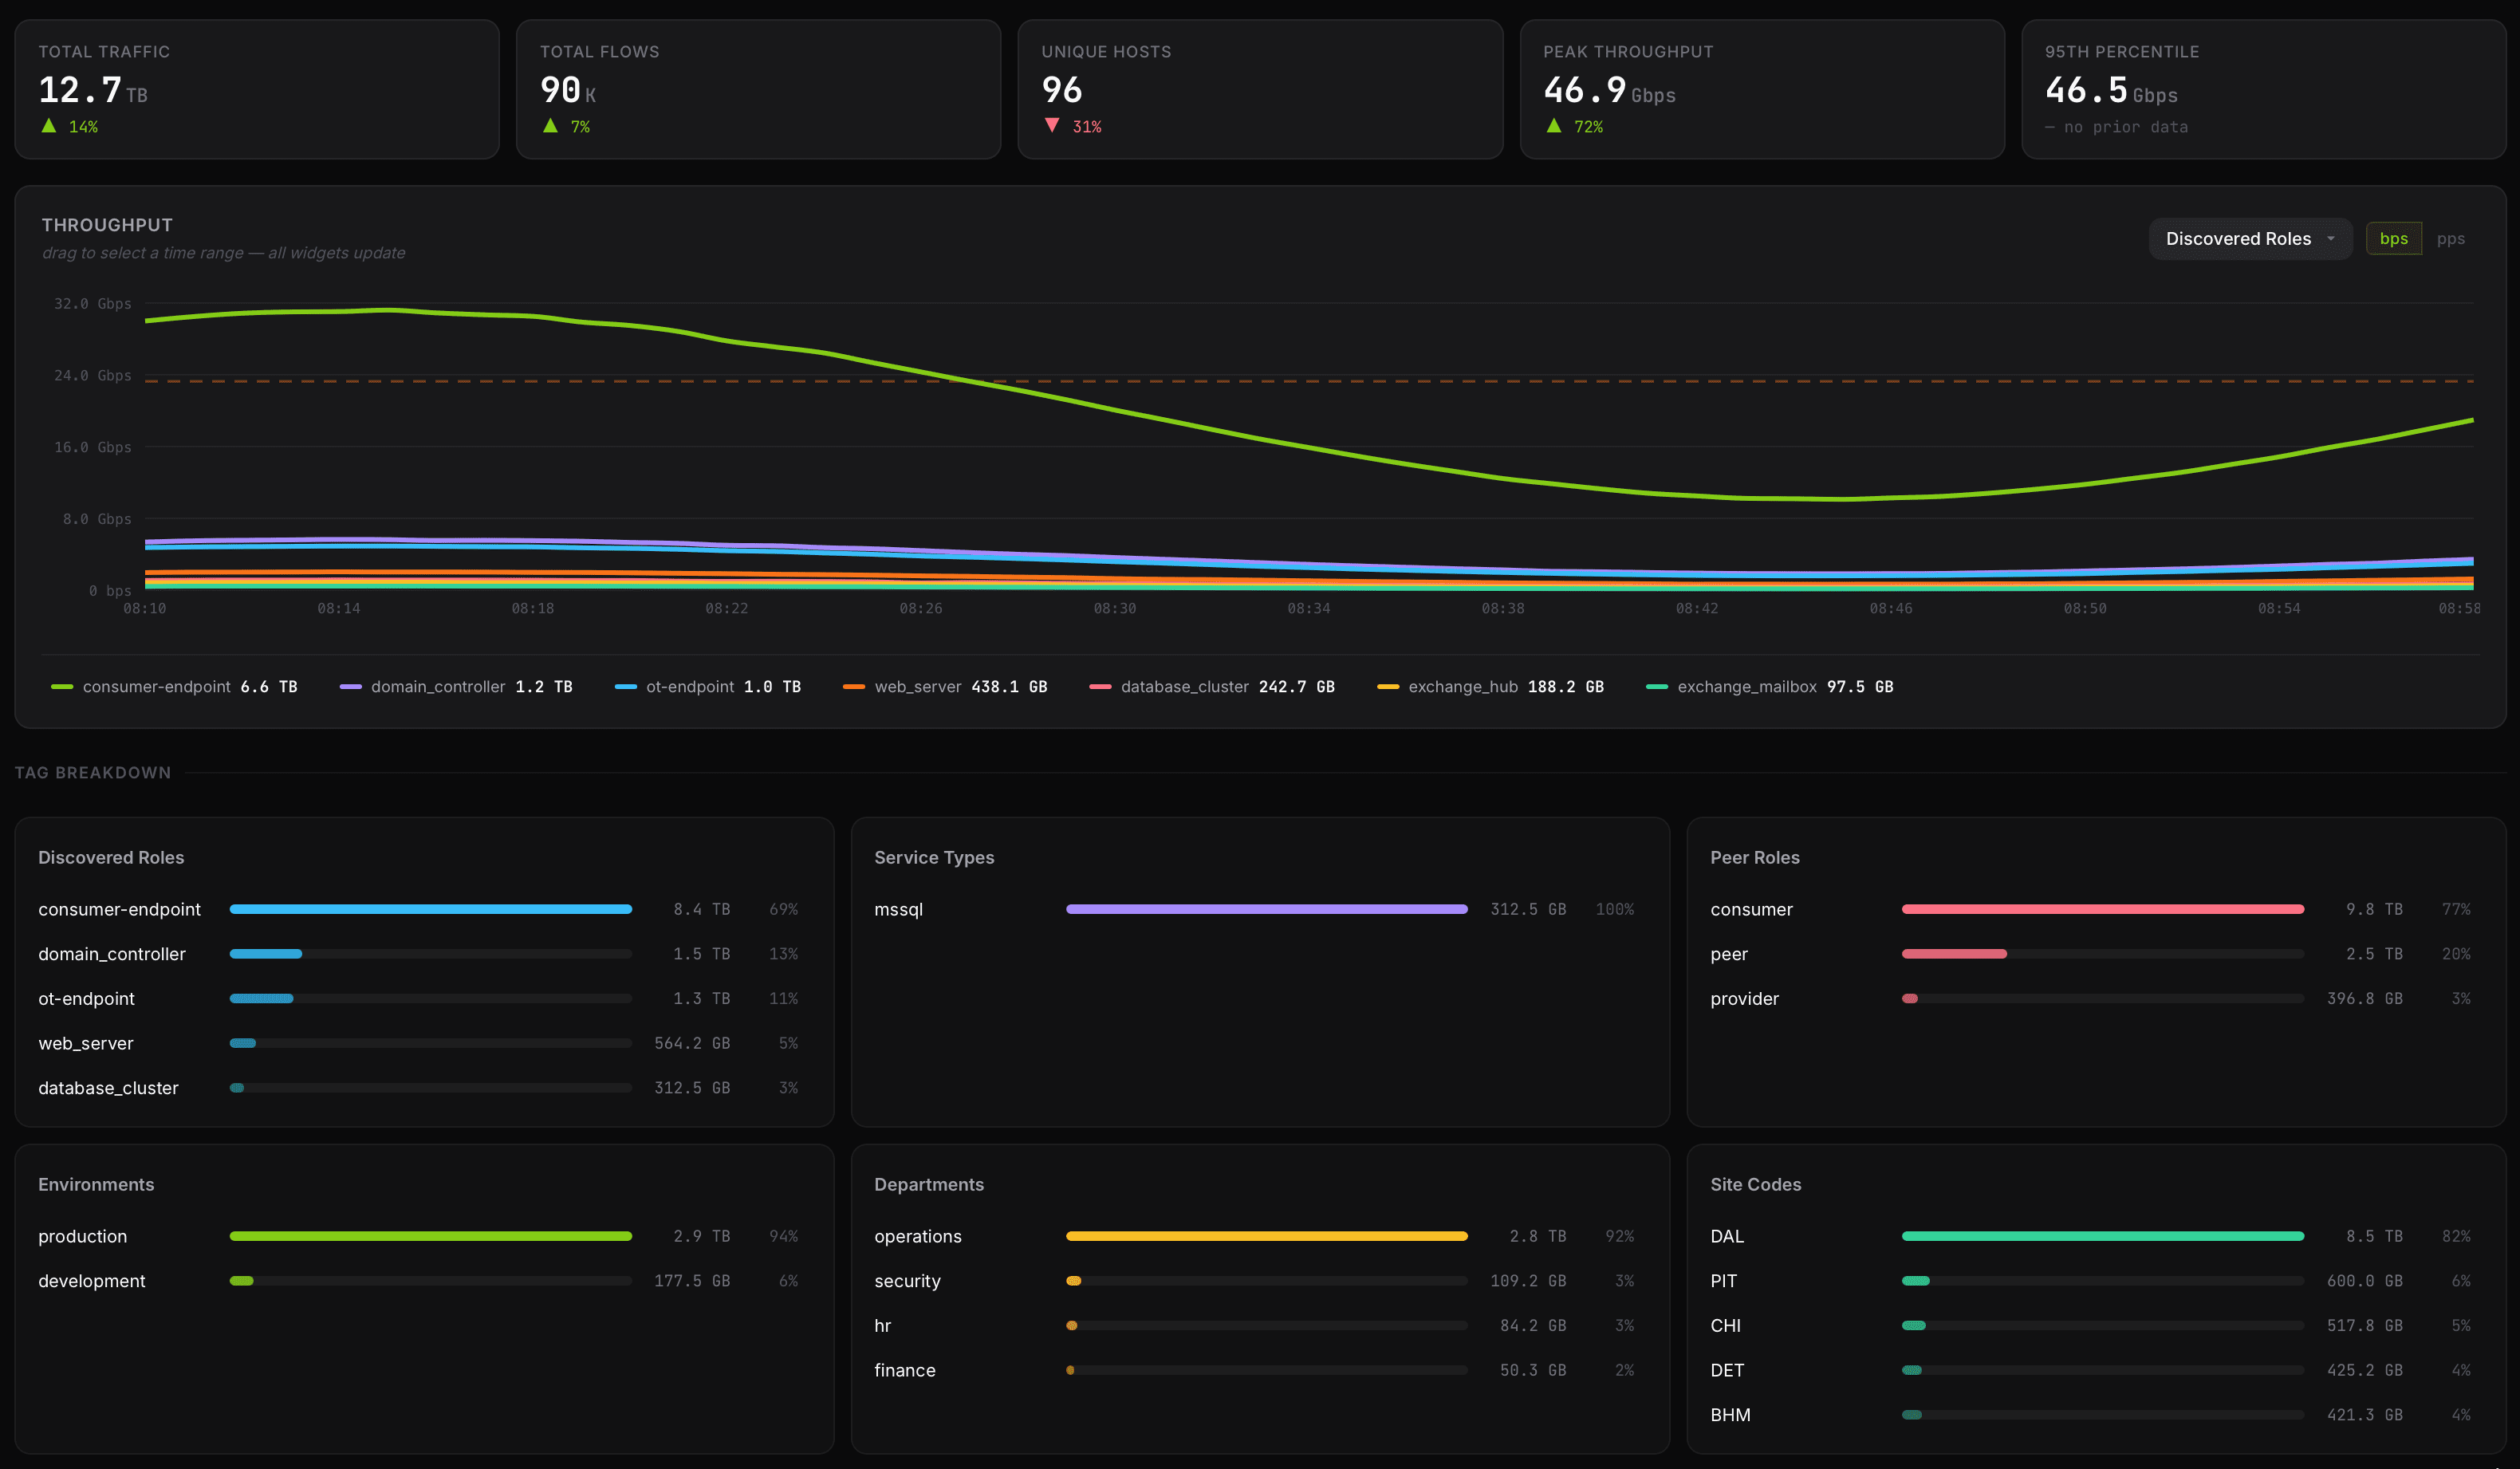Click the green consumer-endpoint color marker
This screenshot has height=1469, width=2520.
pos(62,687)
